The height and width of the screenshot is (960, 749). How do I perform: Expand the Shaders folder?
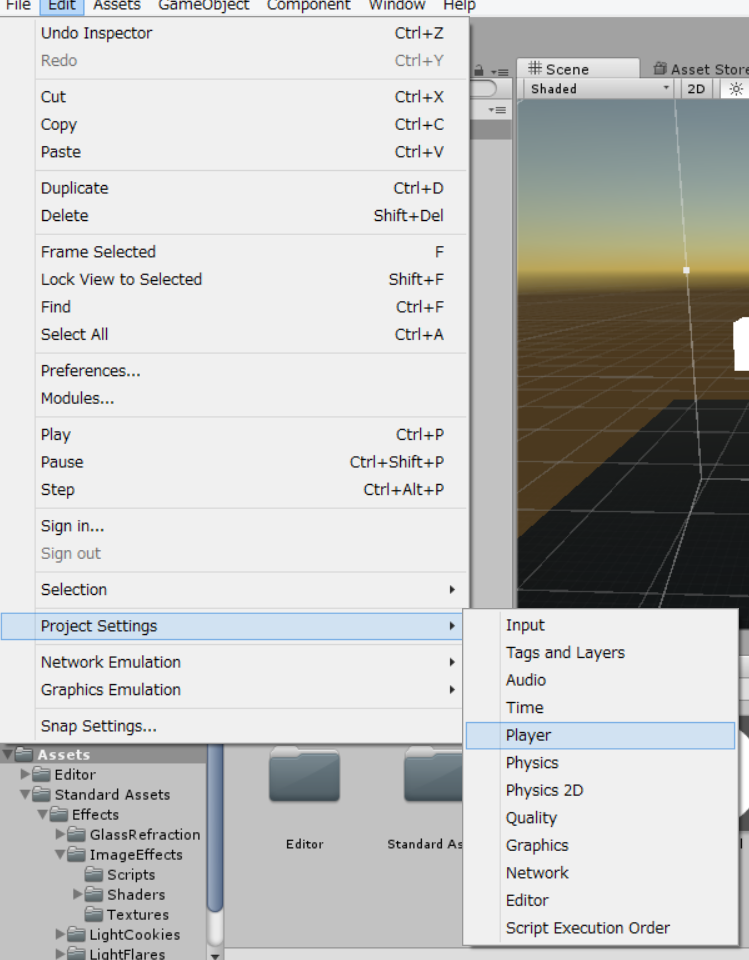(x=78, y=894)
